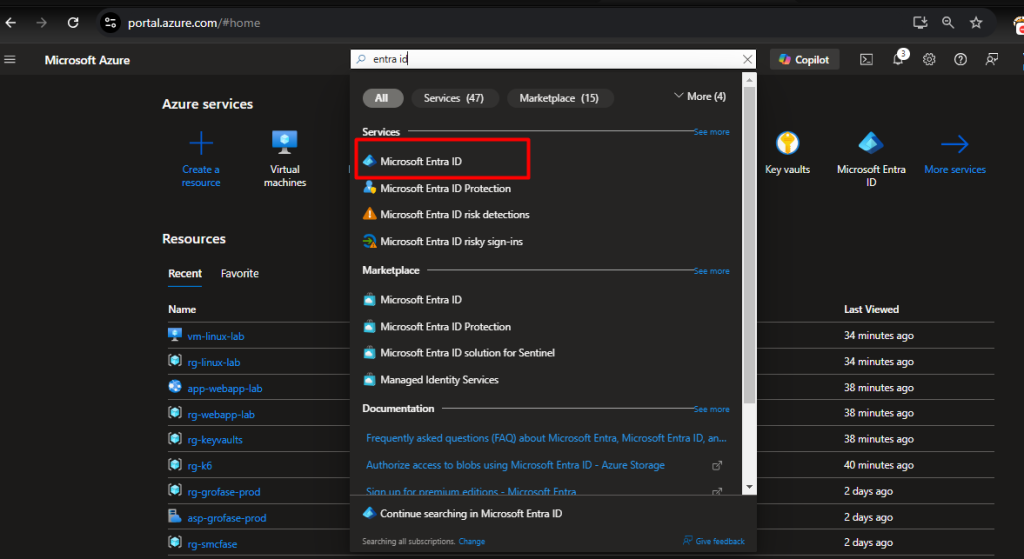Open Cloud Shell from the top bar

coord(867,60)
